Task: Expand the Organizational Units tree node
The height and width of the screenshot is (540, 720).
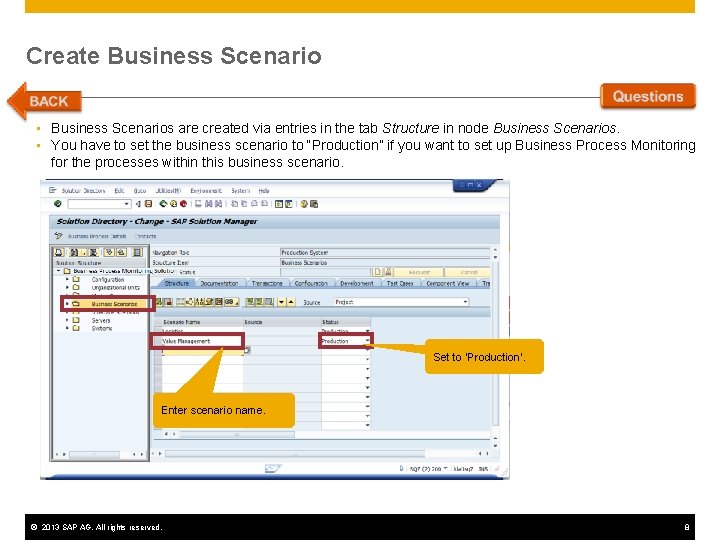Action: pyautogui.click(x=67, y=287)
